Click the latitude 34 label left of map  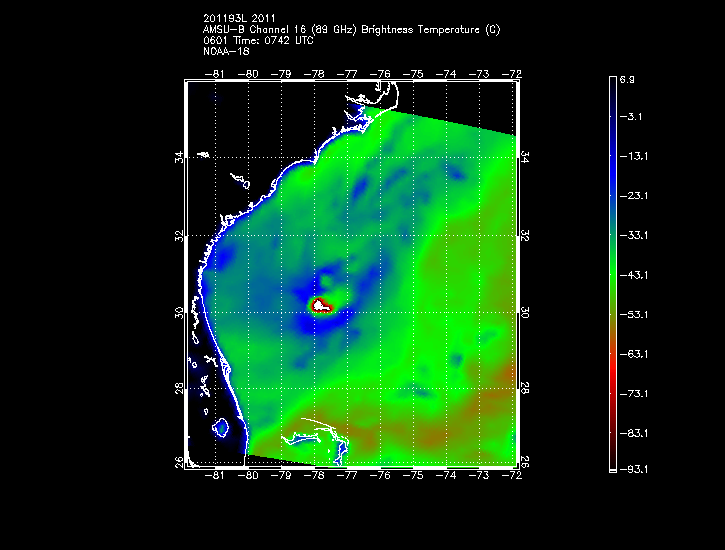coord(179,158)
